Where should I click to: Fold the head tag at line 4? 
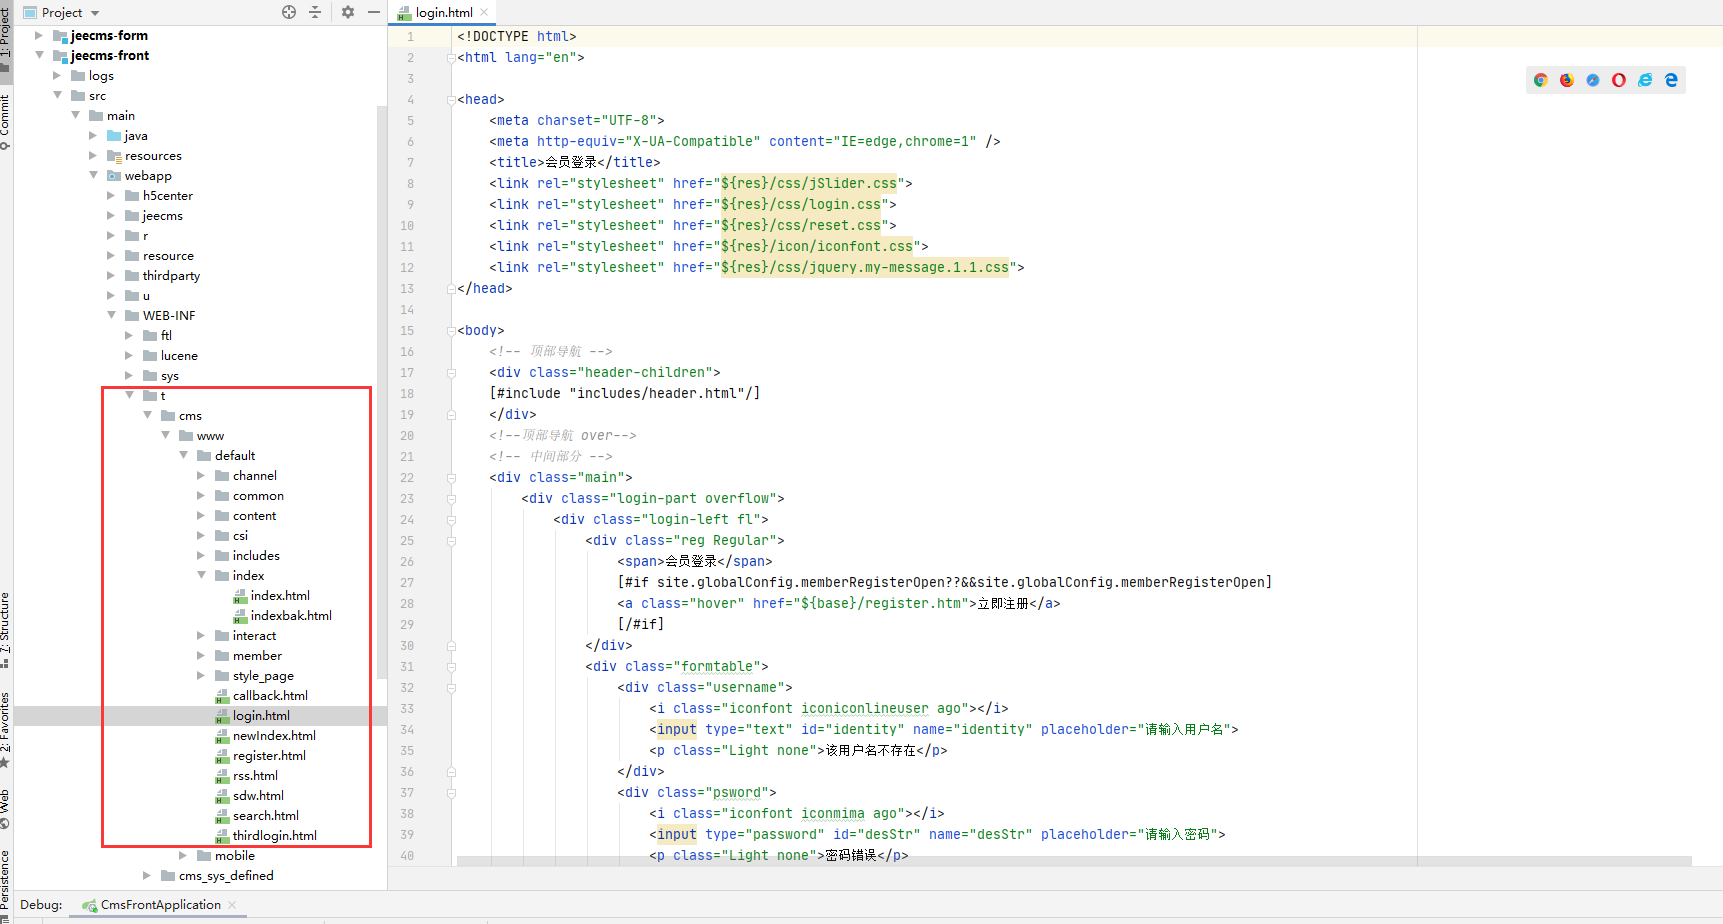[x=451, y=100]
